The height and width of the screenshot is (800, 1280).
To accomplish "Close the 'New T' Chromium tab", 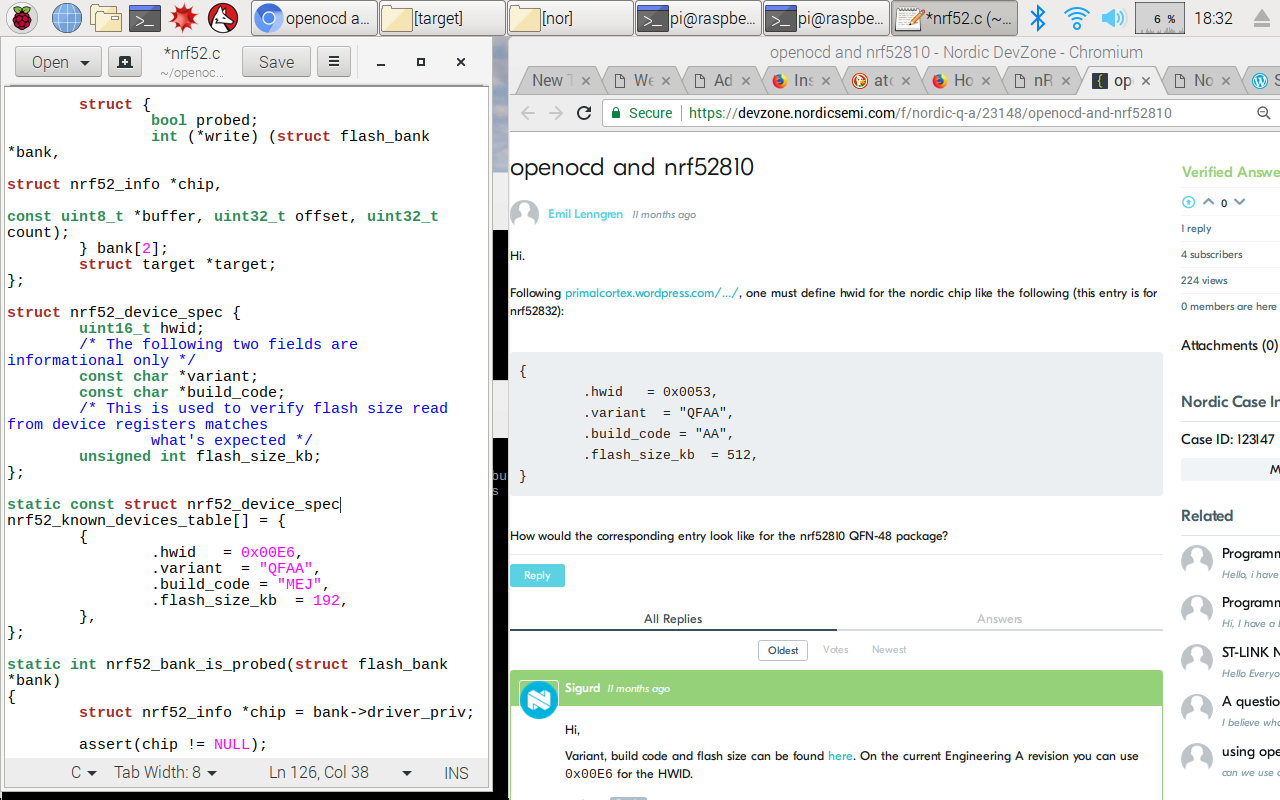I will click(x=587, y=80).
